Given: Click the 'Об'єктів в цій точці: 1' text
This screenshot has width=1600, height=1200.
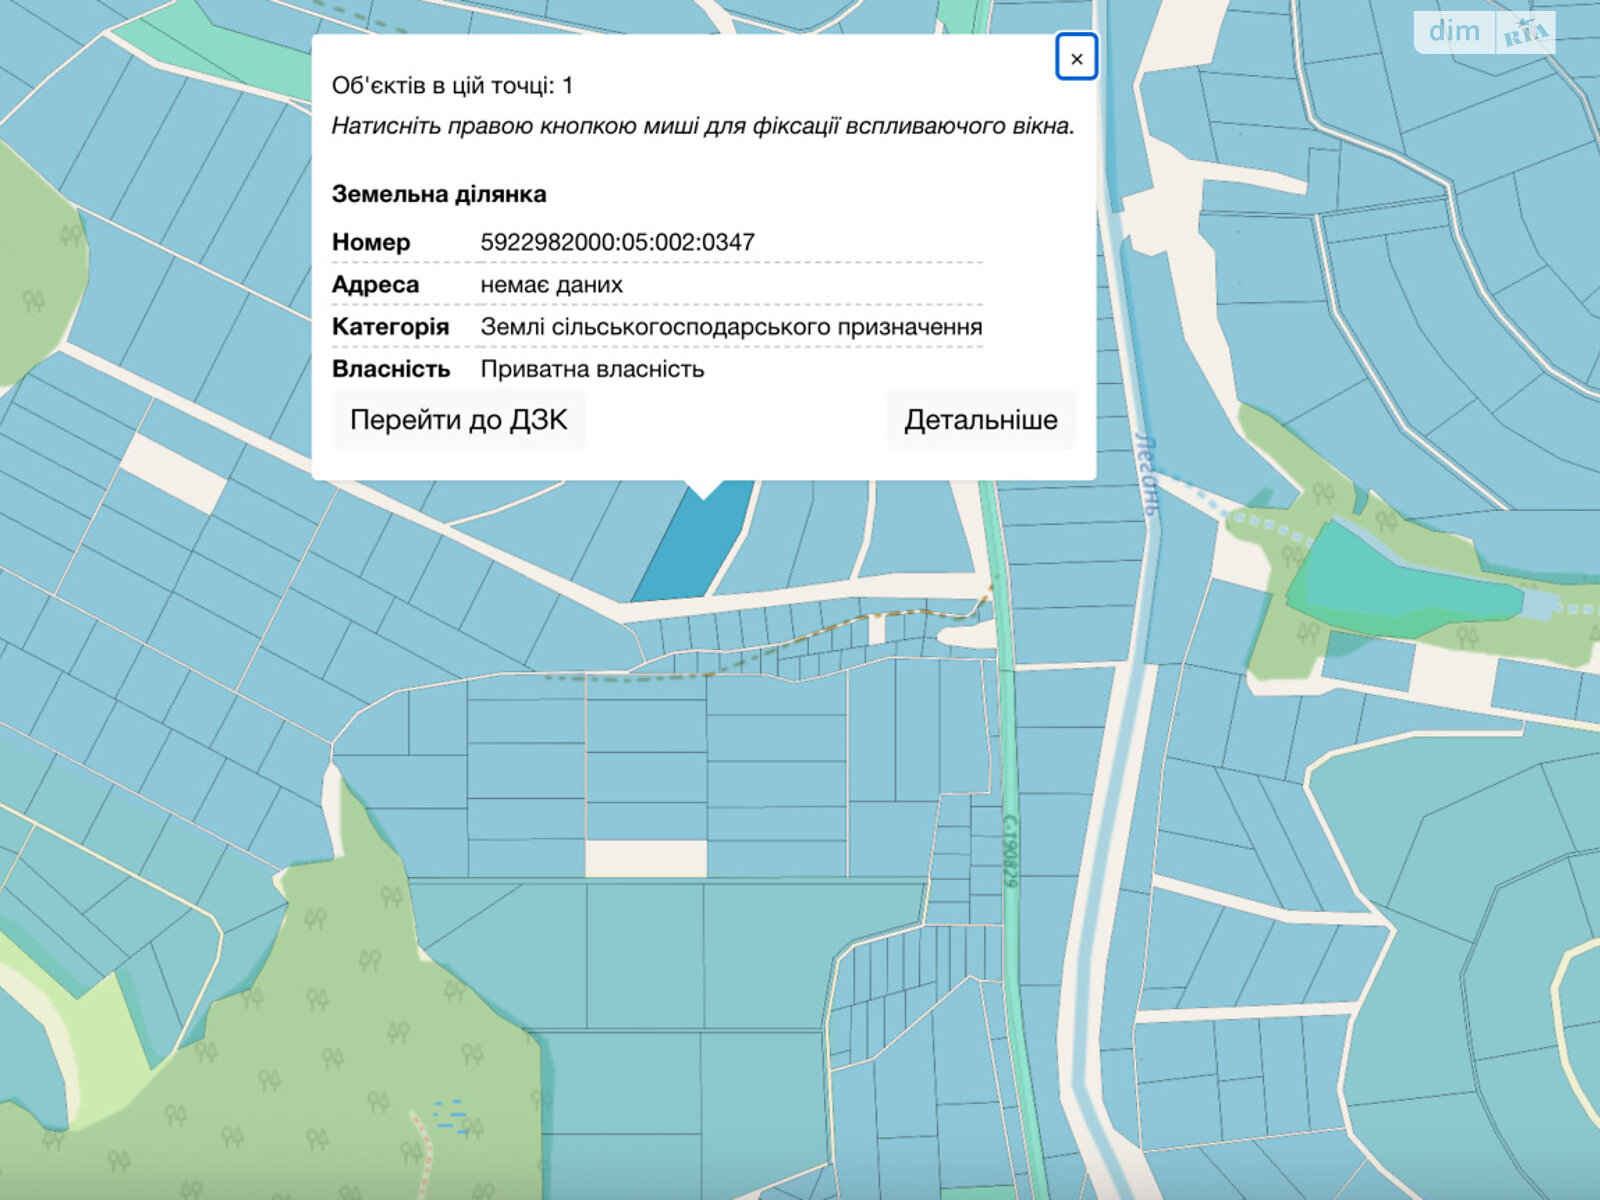Looking at the screenshot, I should [x=452, y=86].
